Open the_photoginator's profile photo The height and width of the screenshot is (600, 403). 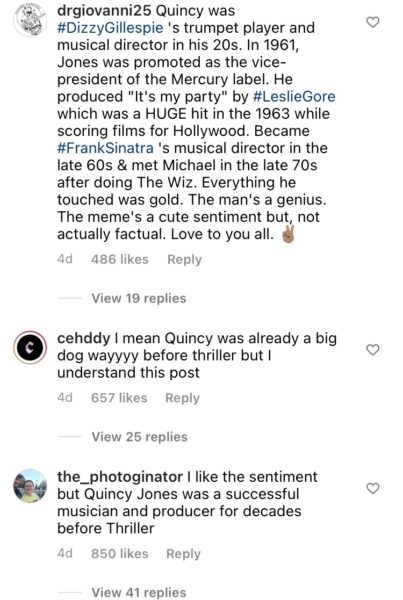30,486
